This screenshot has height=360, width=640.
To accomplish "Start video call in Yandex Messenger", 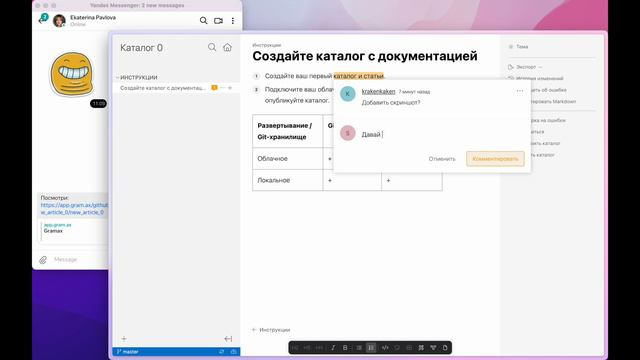I will click(218, 20).
